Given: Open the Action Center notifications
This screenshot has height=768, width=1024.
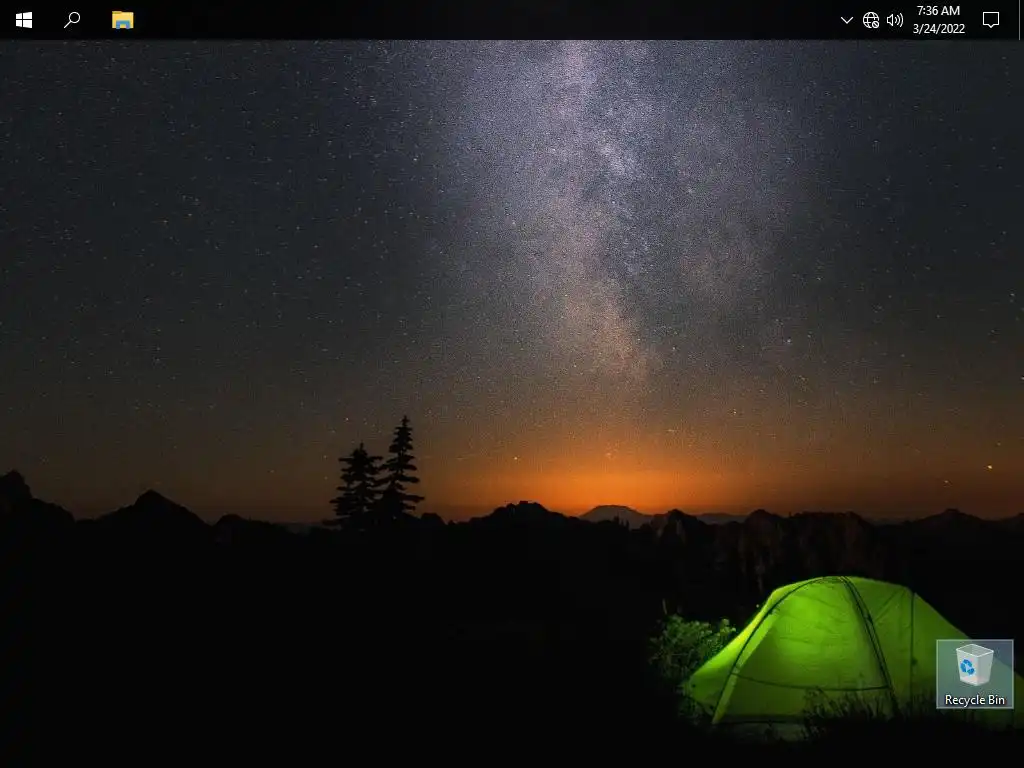Looking at the screenshot, I should pyautogui.click(x=991, y=20).
